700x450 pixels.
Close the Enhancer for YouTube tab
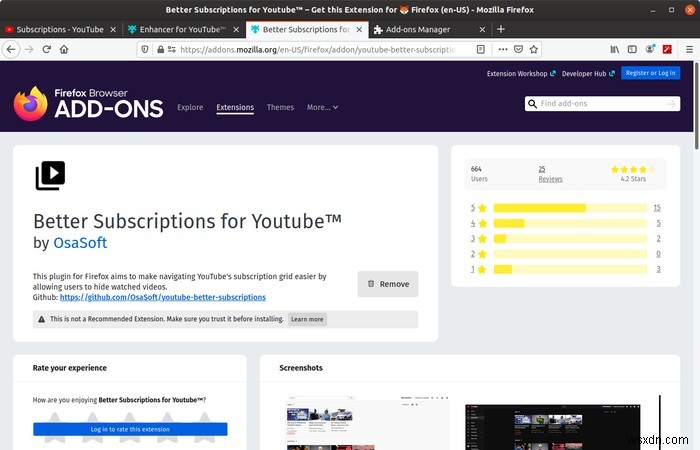(x=236, y=29)
